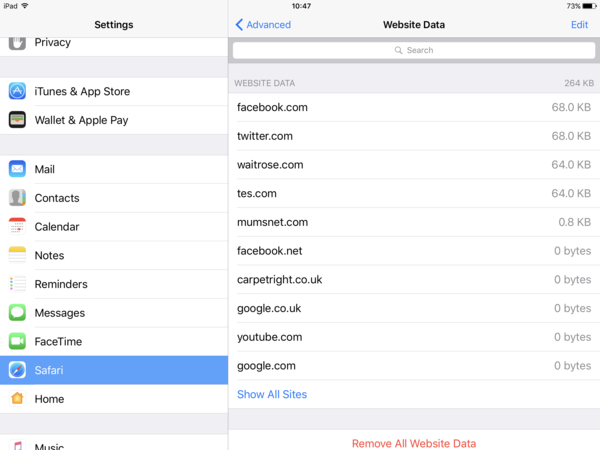The image size is (600, 450).
Task: Tap the Settings header title
Action: click(x=114, y=24)
